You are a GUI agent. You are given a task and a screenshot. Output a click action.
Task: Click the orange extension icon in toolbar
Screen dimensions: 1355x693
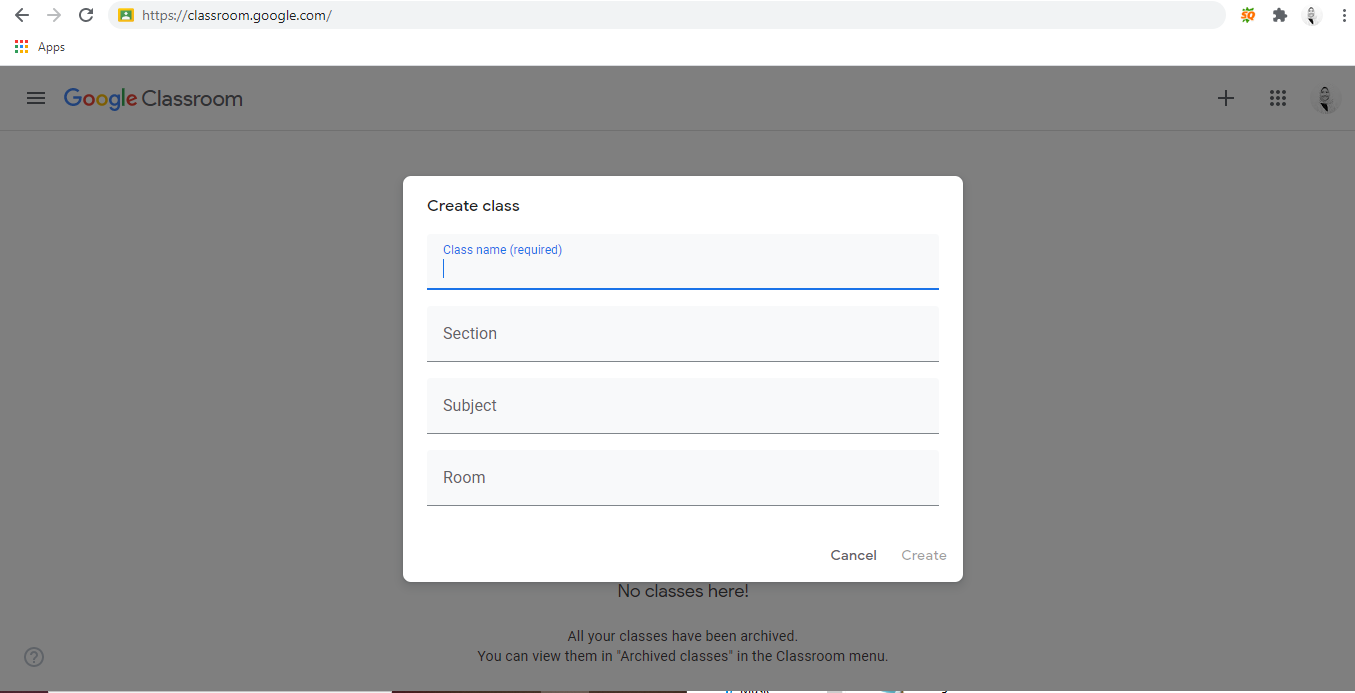(1248, 15)
